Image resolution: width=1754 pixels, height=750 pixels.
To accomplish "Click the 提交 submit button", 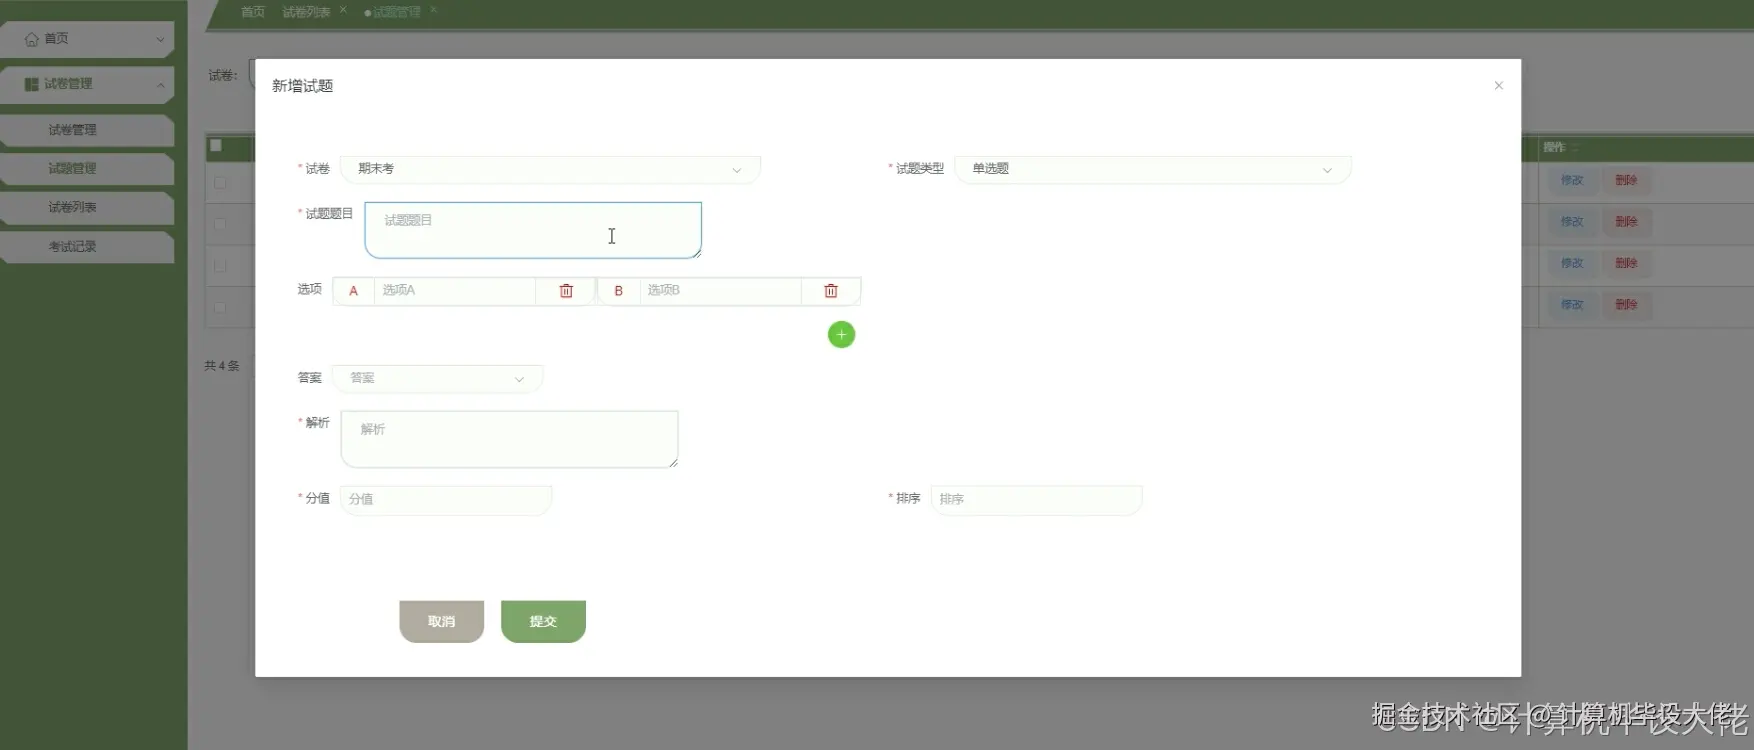I will pyautogui.click(x=543, y=621).
